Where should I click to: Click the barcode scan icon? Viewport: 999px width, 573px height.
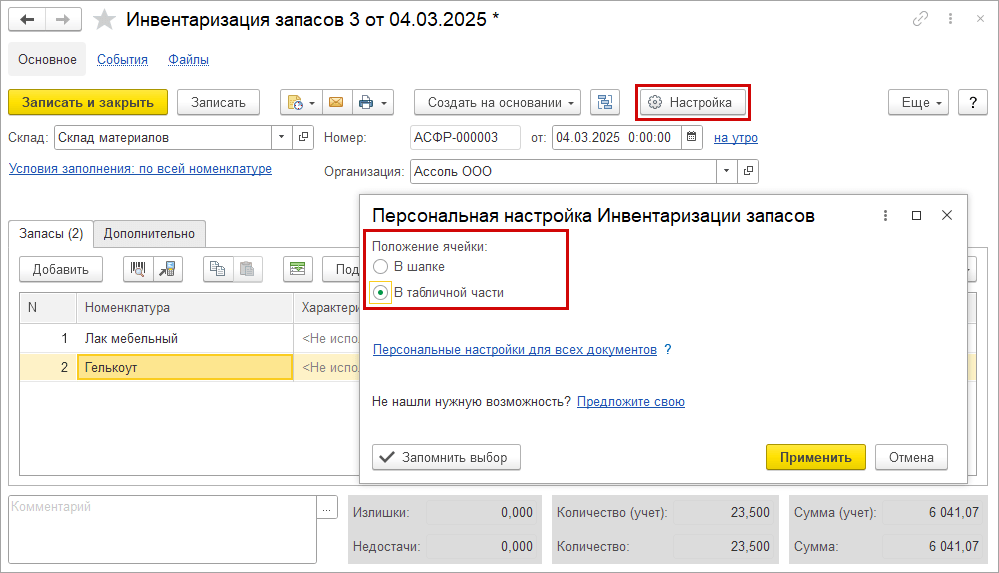coord(138,268)
